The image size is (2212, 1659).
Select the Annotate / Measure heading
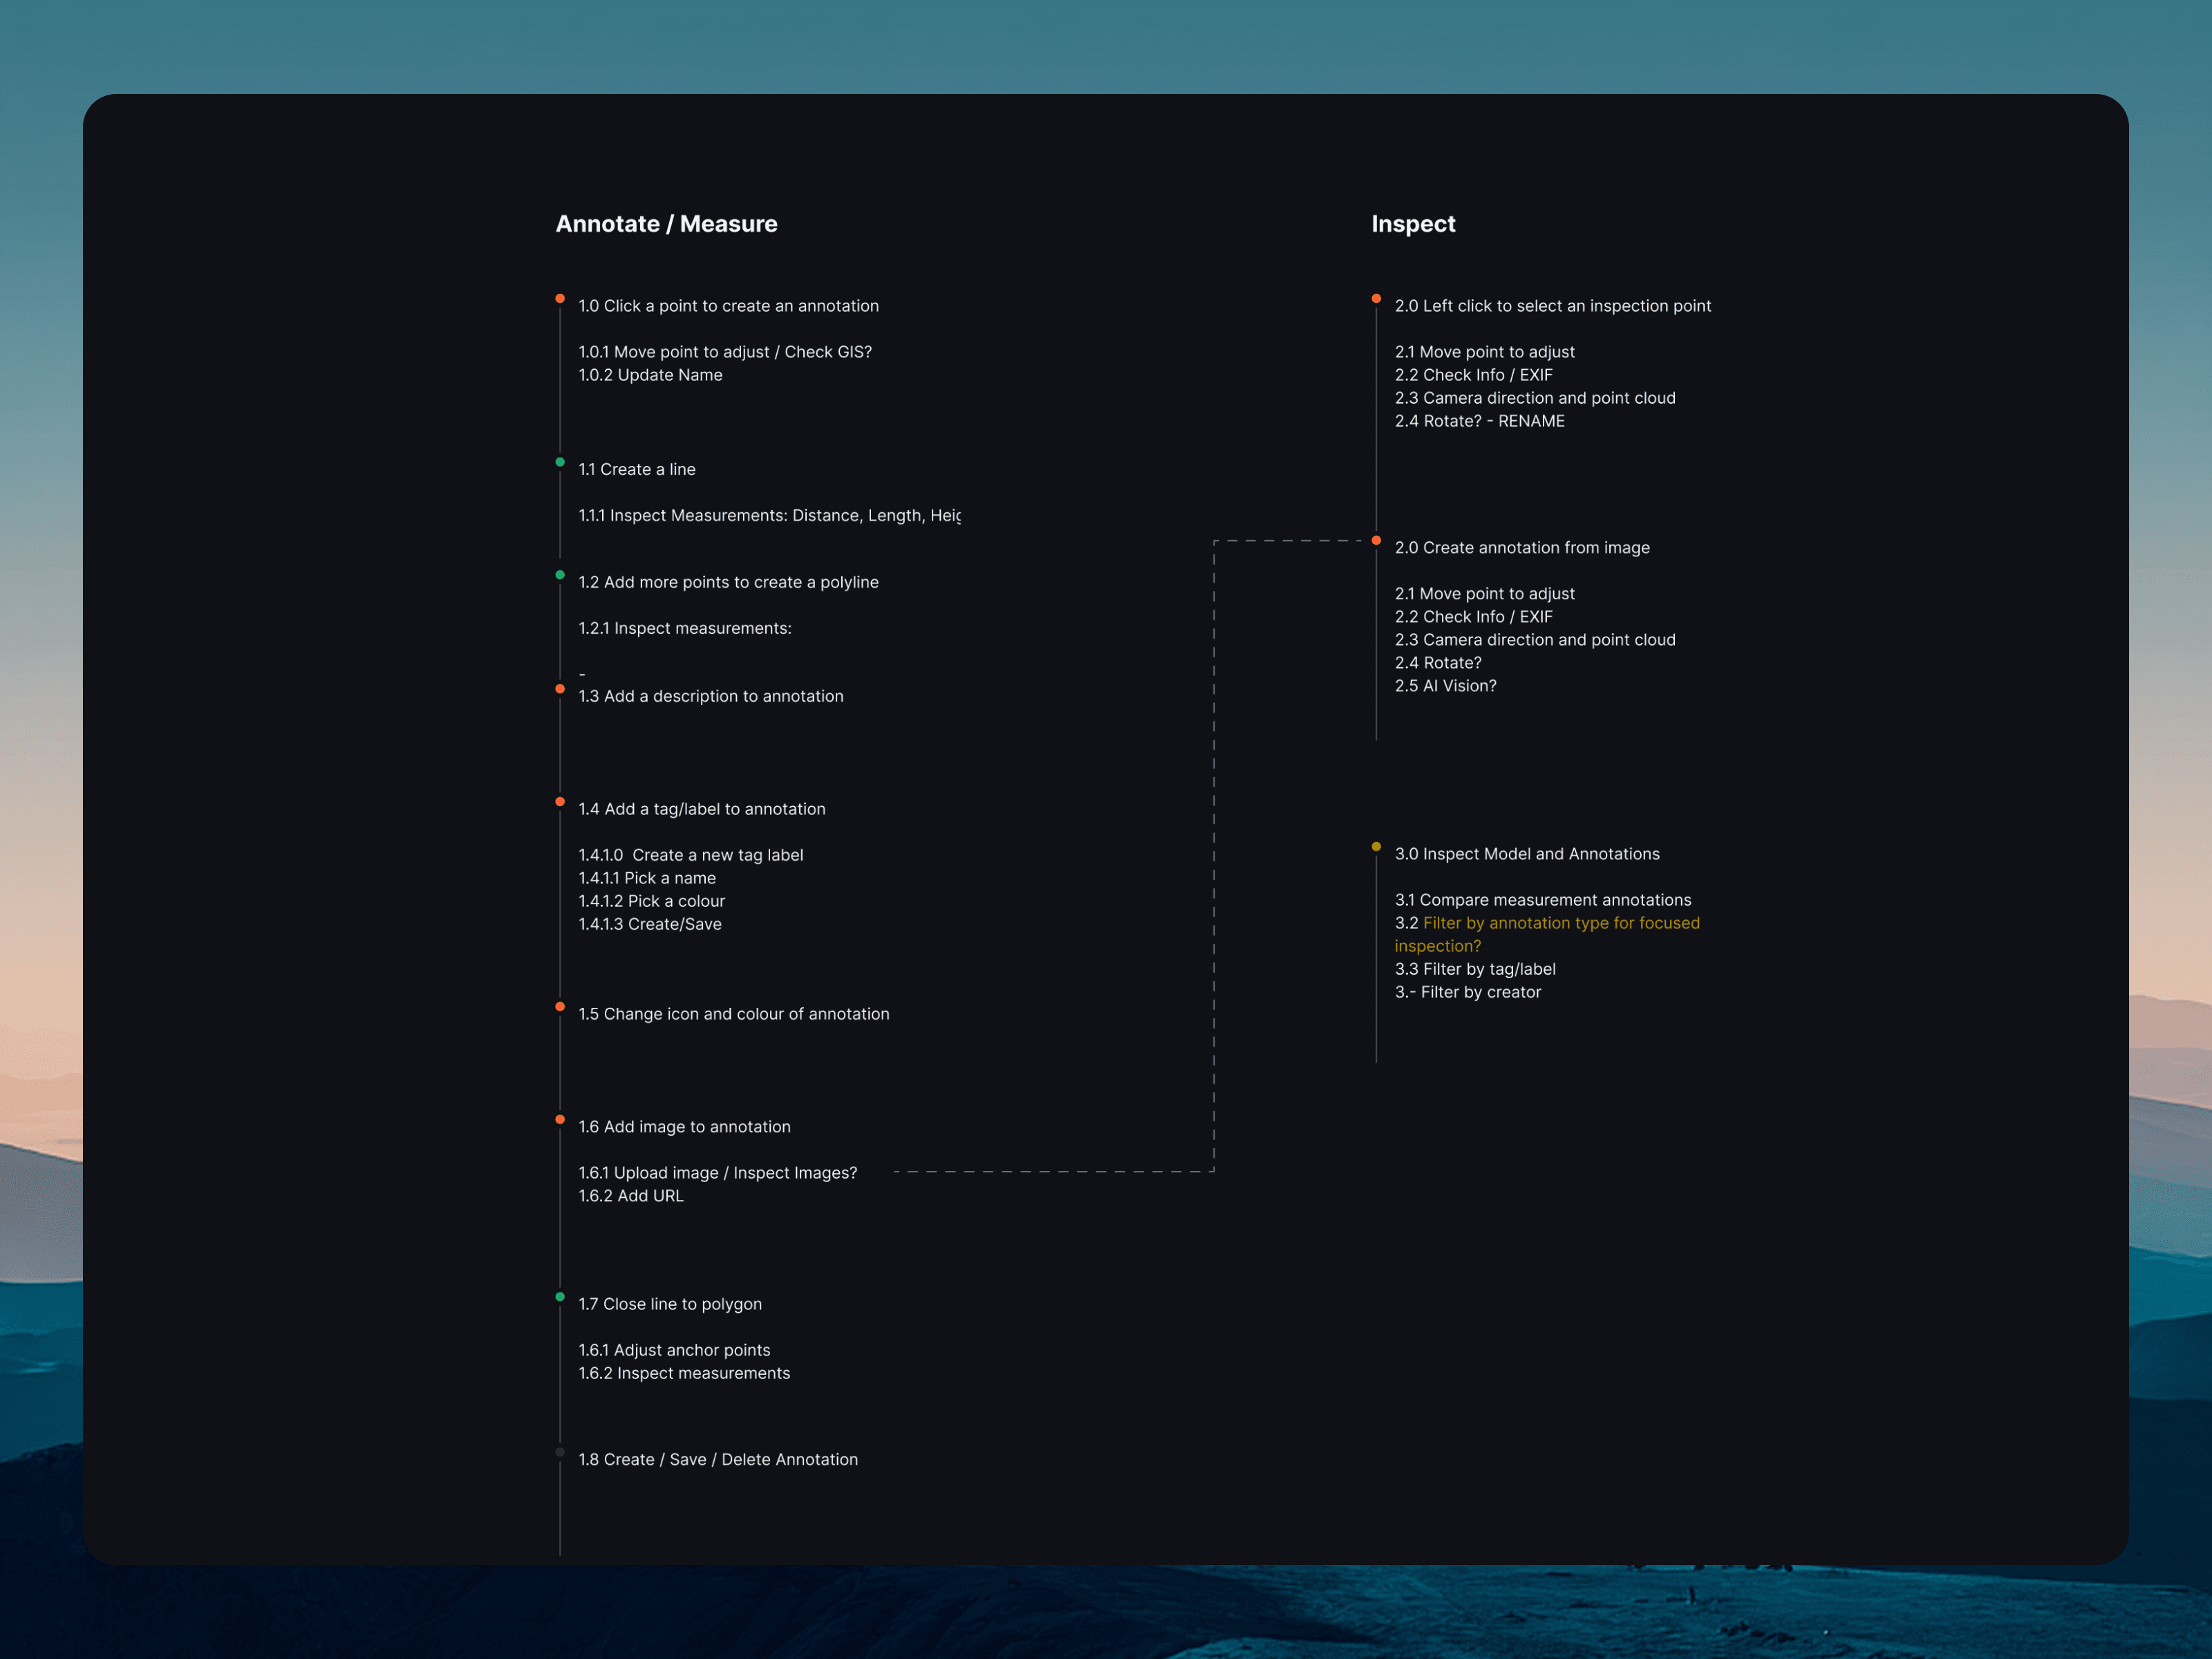[x=666, y=224]
